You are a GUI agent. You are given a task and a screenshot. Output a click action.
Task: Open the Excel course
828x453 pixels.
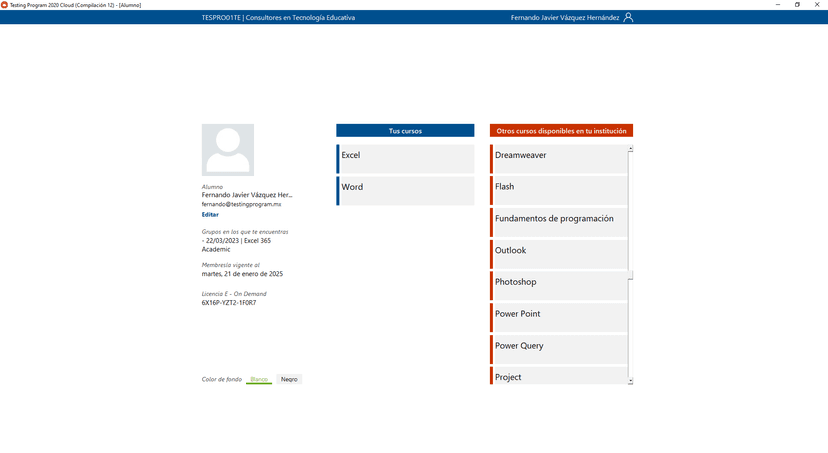405,159
